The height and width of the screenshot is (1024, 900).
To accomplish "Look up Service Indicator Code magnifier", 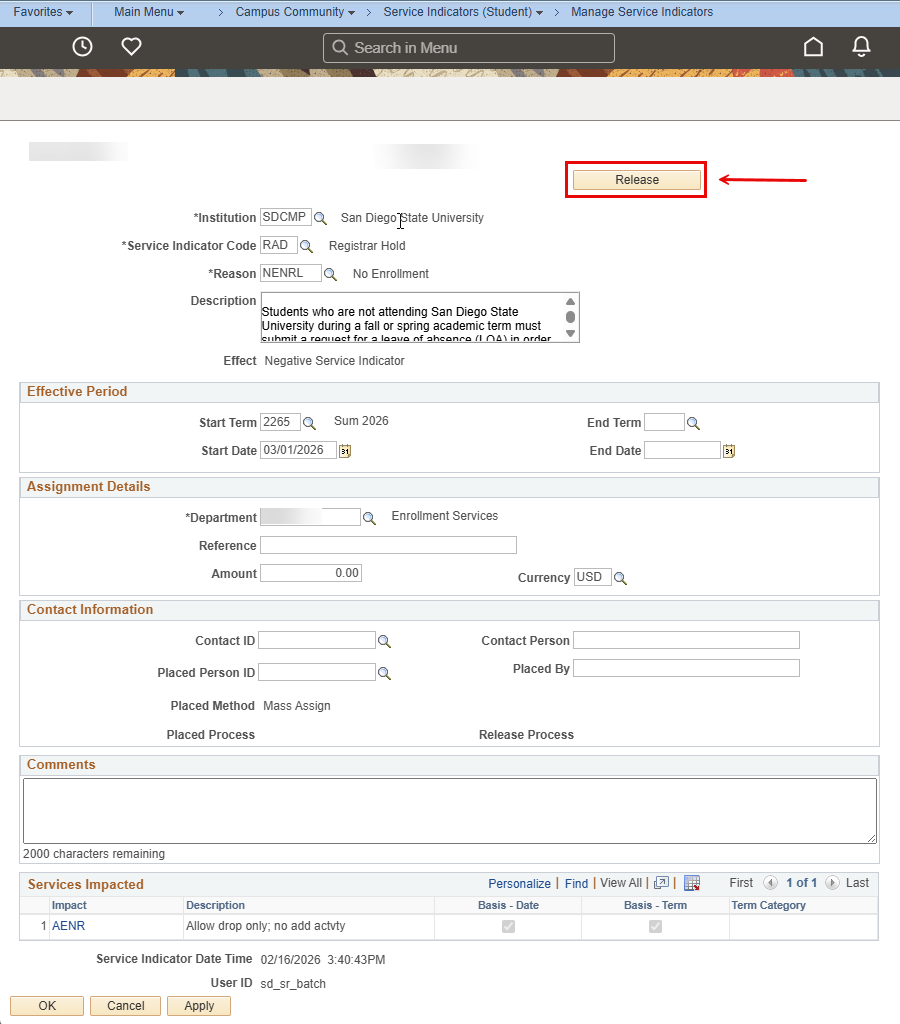I will (x=306, y=246).
